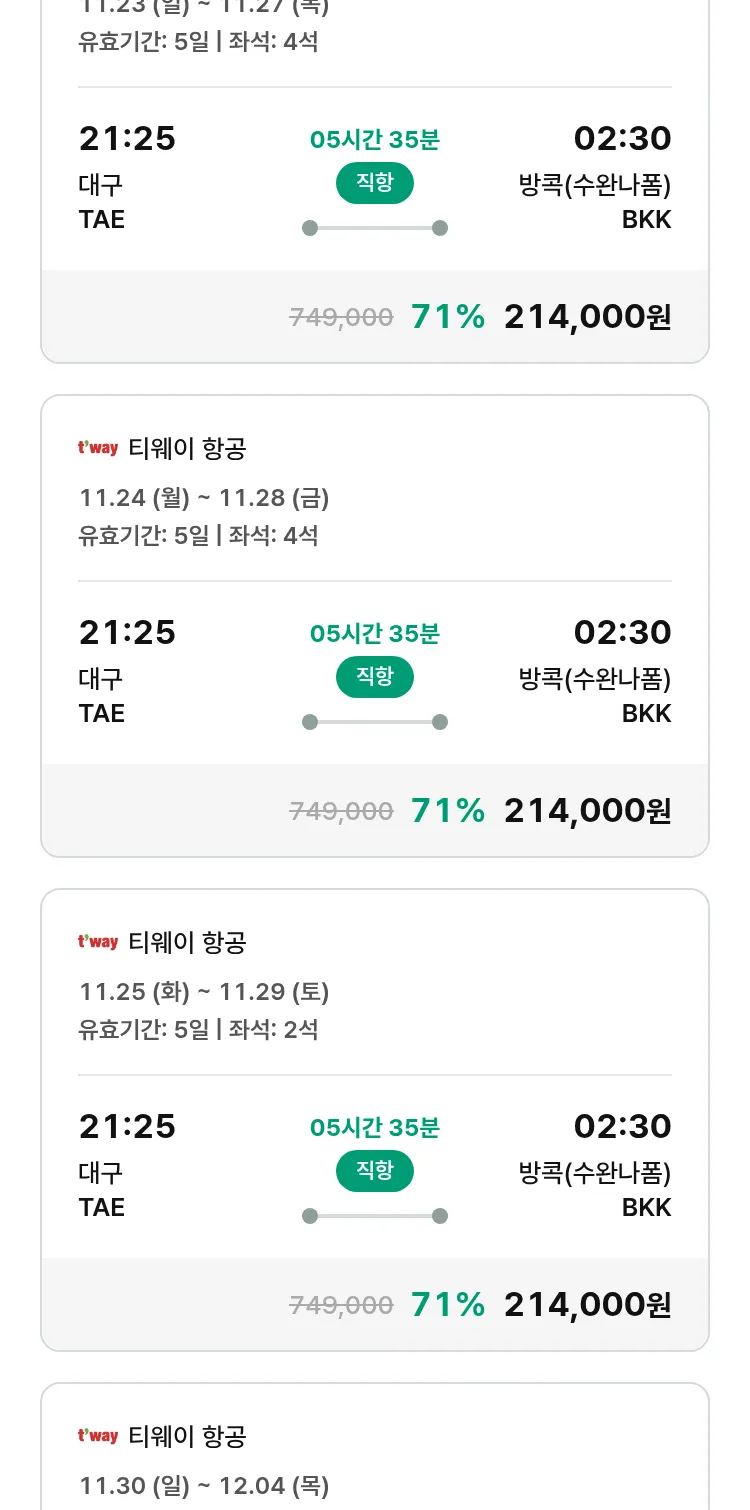Tap the t'way logo on the 11.25 flight card
This screenshot has height=1510, width=750.
pos(98,942)
